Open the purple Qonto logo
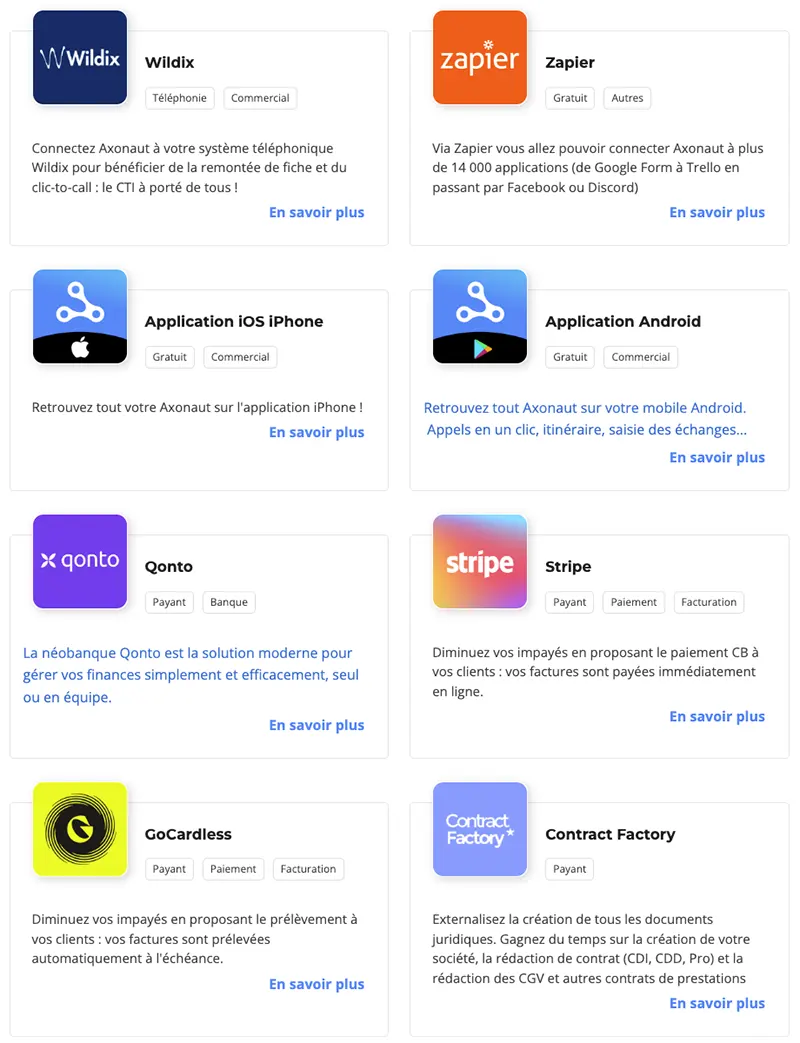 80,561
